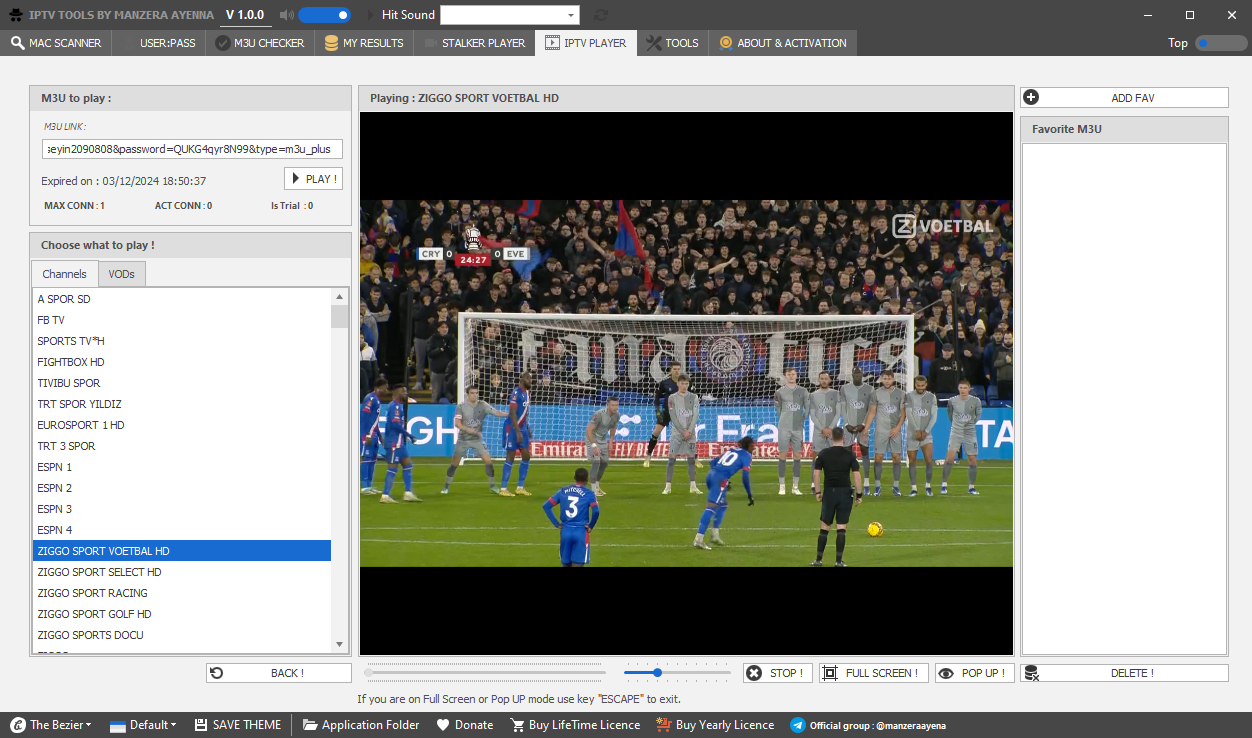Select channel ZIGGO SPORT SELECT HD
This screenshot has height=738, width=1252.
tap(182, 572)
